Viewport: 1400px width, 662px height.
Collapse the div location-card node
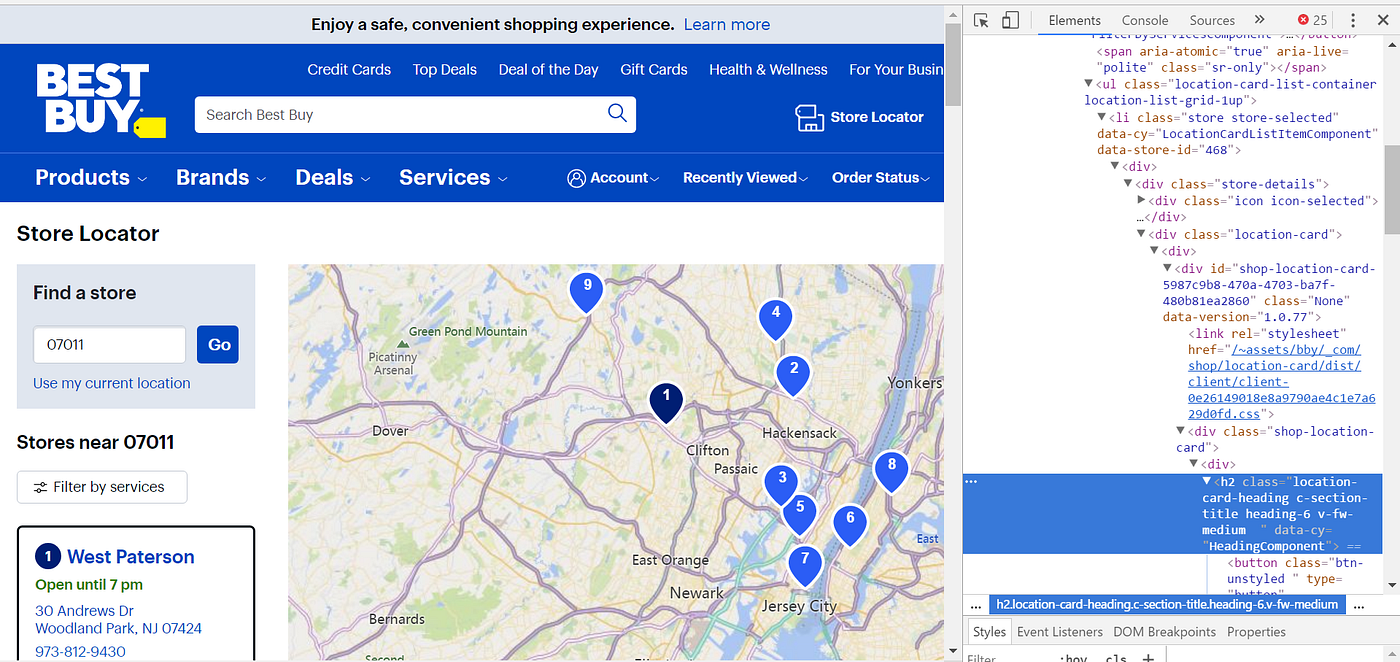tap(1141, 234)
